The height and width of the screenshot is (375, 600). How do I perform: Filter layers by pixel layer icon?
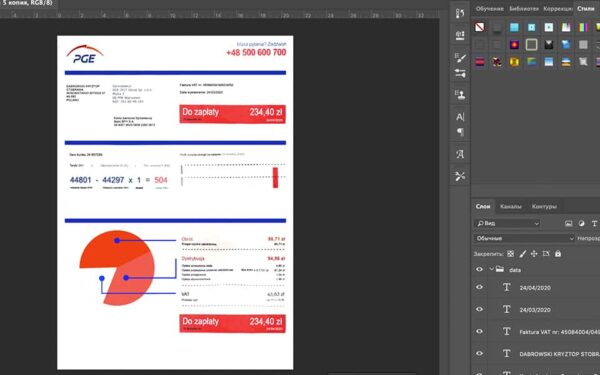pyautogui.click(x=569, y=223)
